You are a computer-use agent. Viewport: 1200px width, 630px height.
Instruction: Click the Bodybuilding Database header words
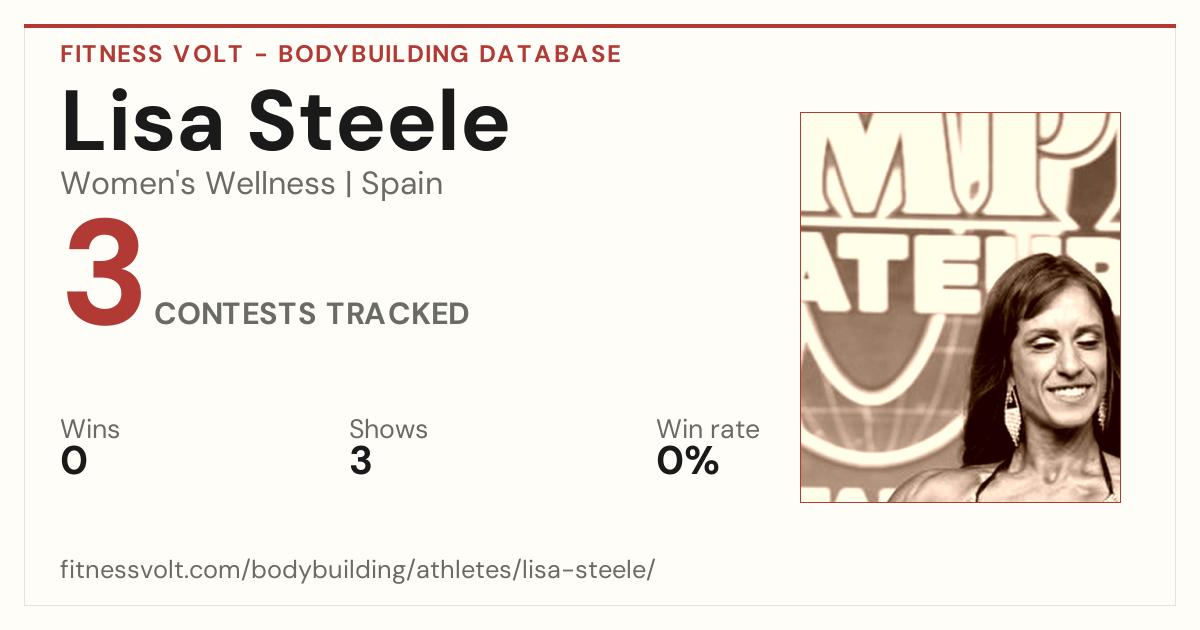450,54
